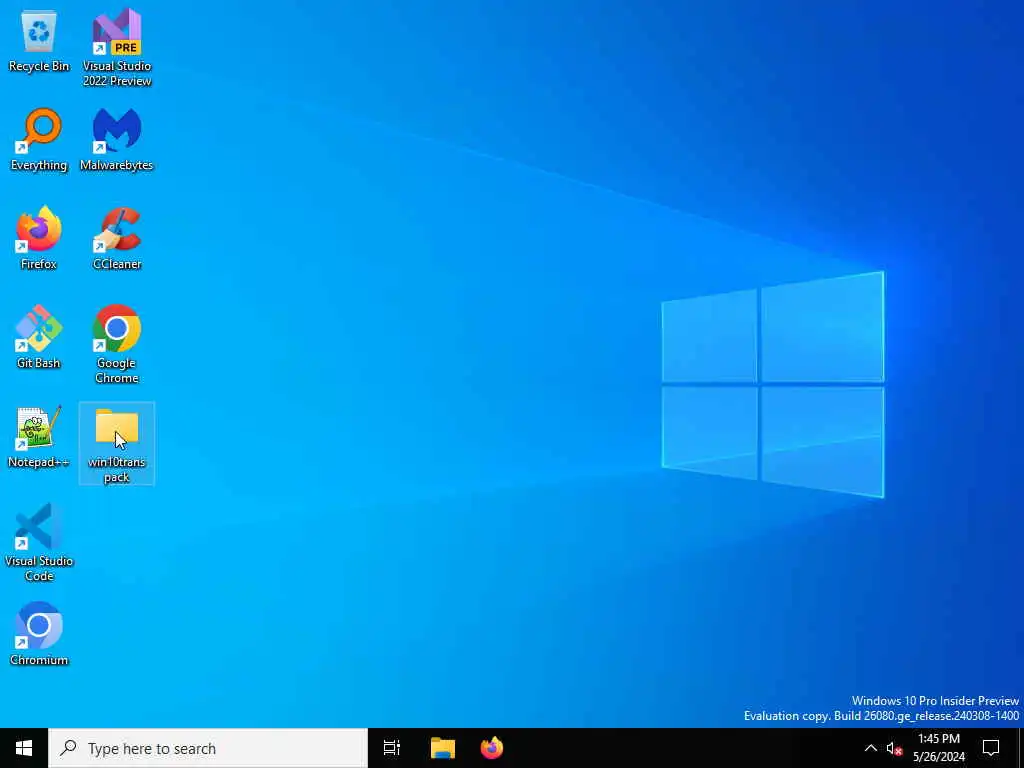Select the Git Bash desktop shortcut
This screenshot has width=1024, height=768.
(39, 336)
